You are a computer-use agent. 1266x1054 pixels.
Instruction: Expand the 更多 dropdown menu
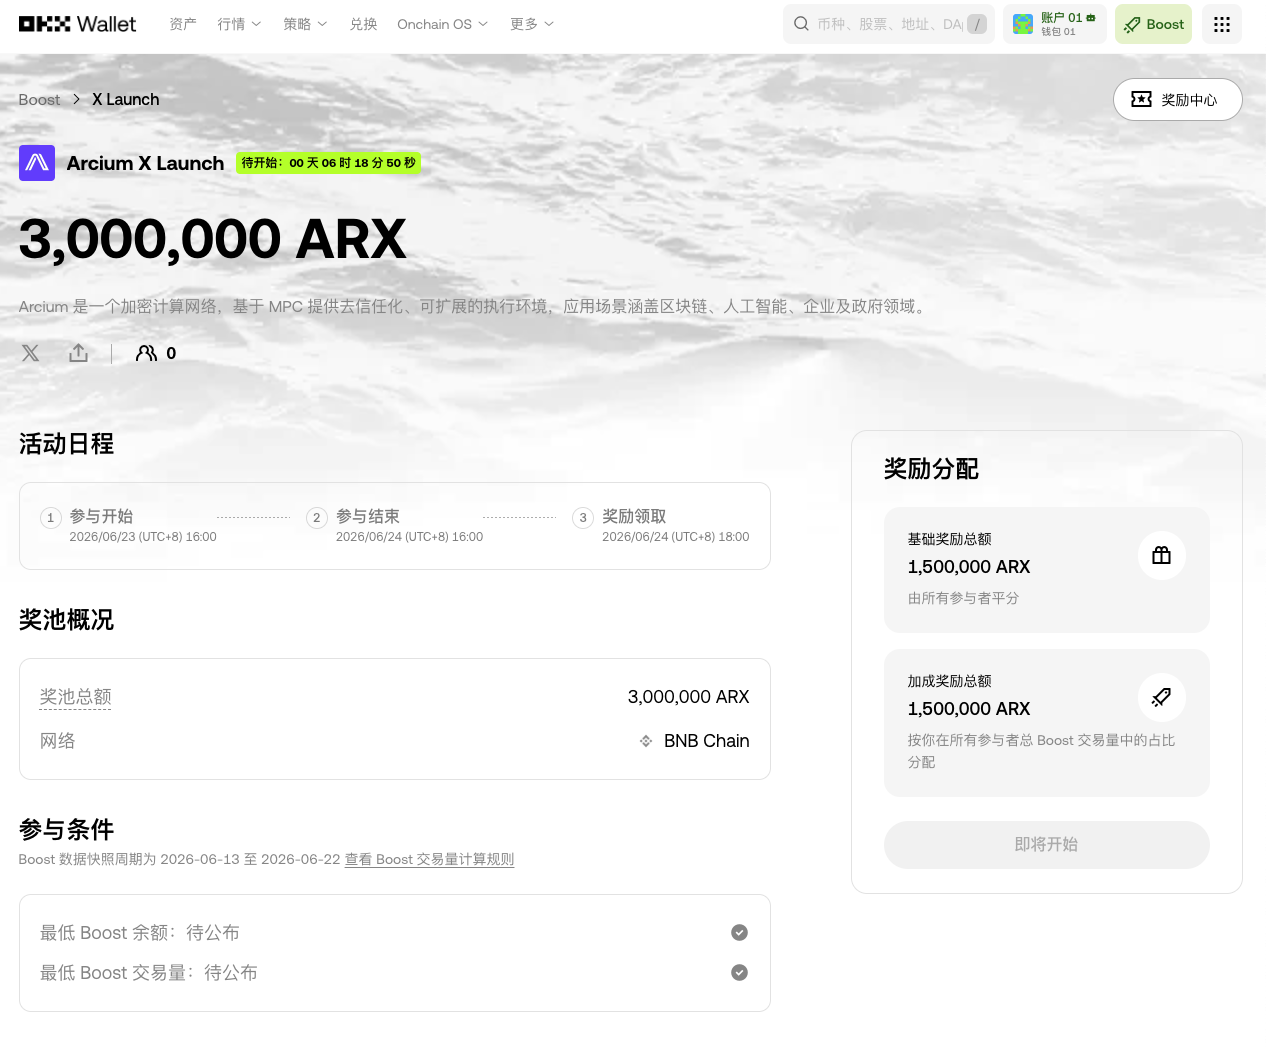pos(532,24)
